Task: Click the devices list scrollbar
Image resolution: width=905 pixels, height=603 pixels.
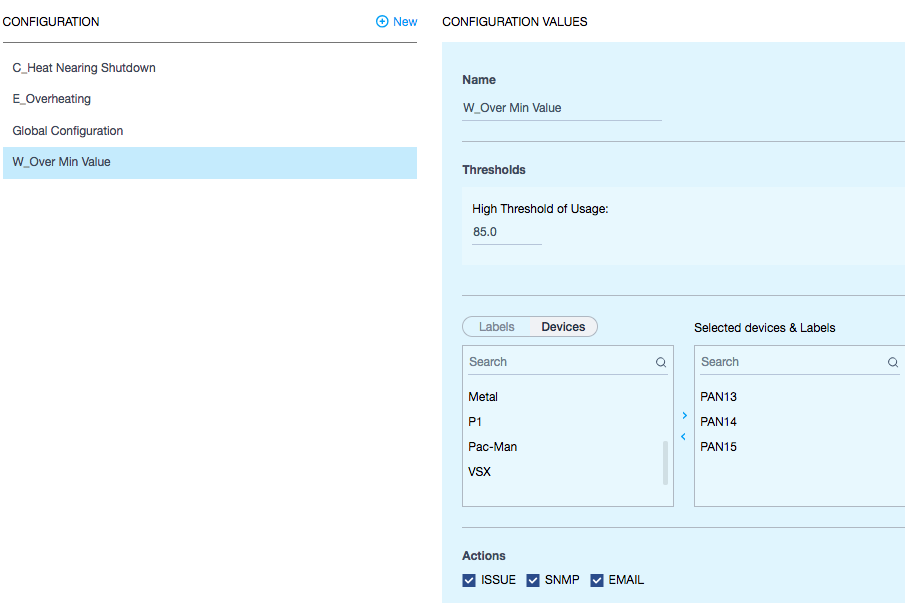Action: (x=665, y=461)
